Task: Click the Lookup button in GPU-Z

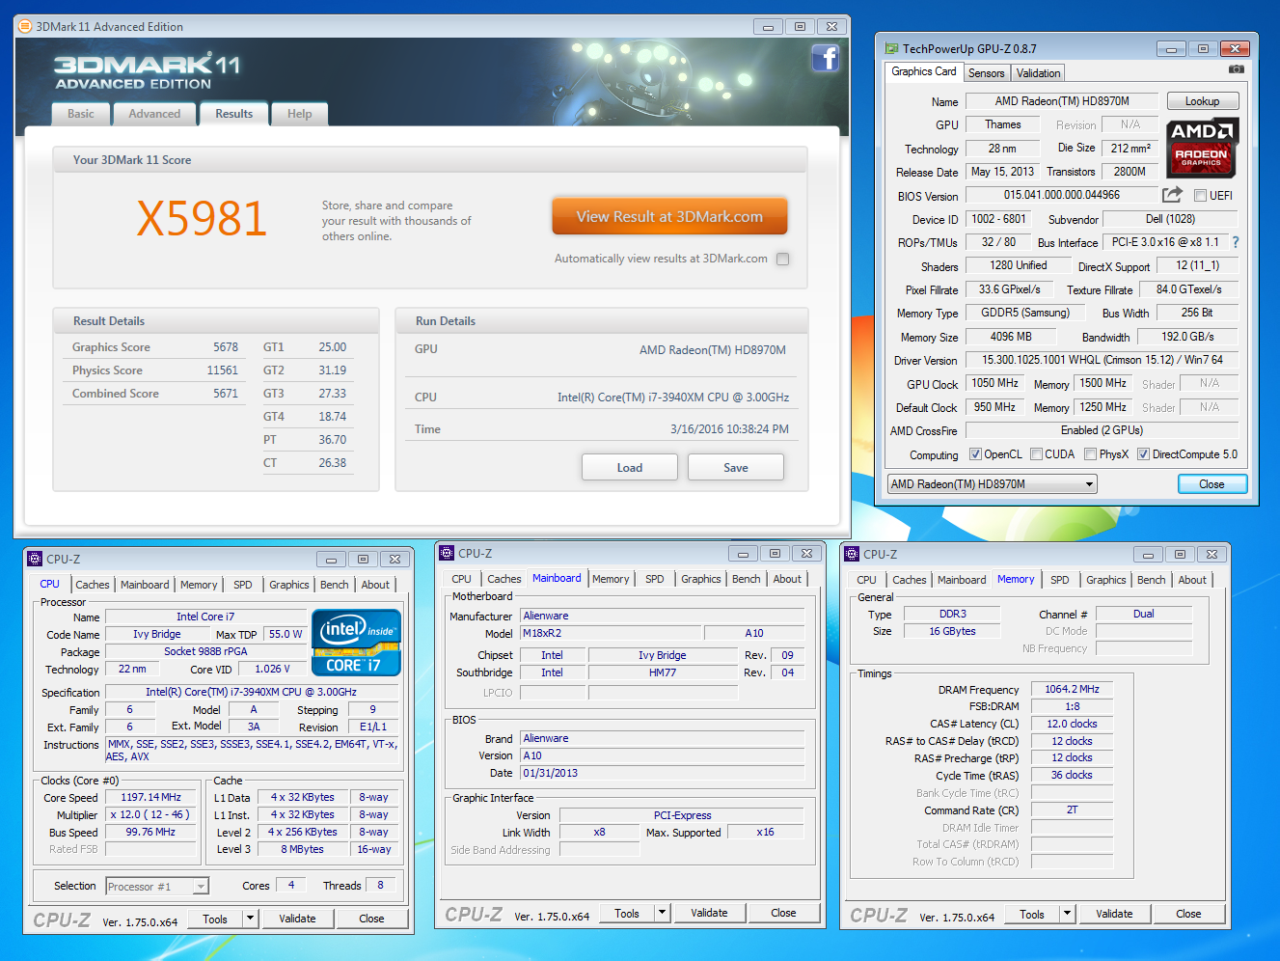Action: tap(1202, 101)
